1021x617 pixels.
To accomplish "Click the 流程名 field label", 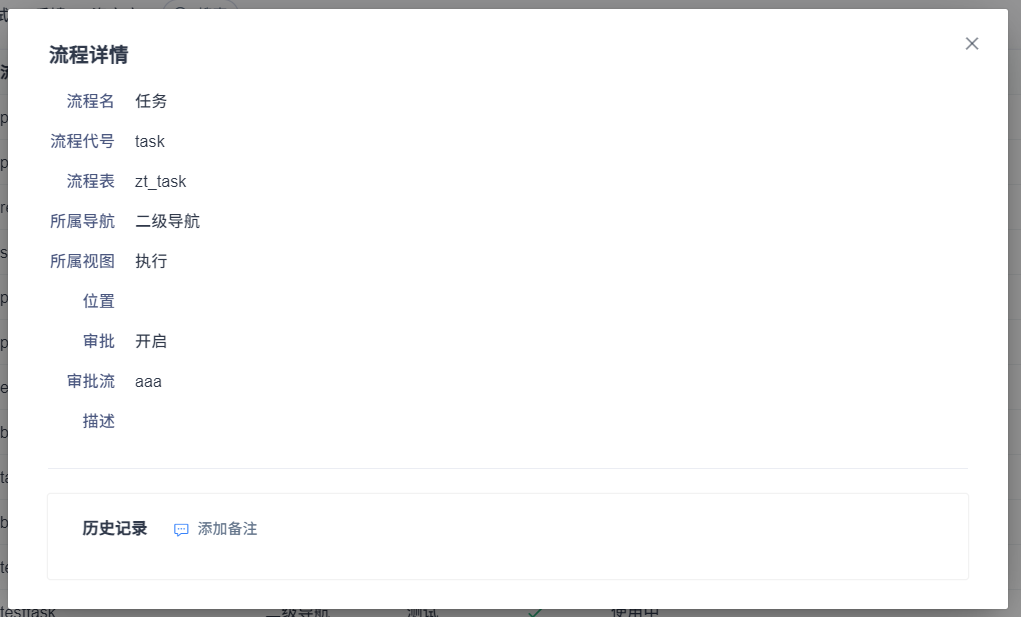I will [91, 101].
